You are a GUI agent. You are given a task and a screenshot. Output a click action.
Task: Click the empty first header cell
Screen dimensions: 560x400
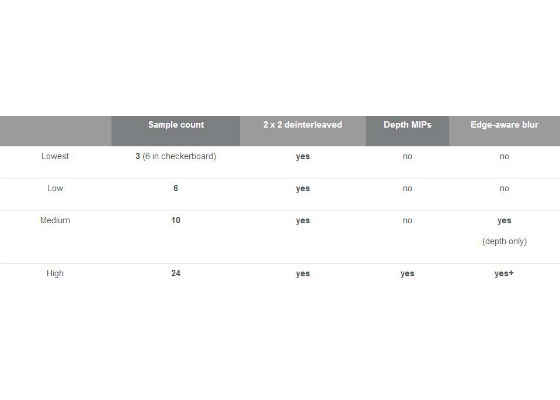pyautogui.click(x=56, y=131)
